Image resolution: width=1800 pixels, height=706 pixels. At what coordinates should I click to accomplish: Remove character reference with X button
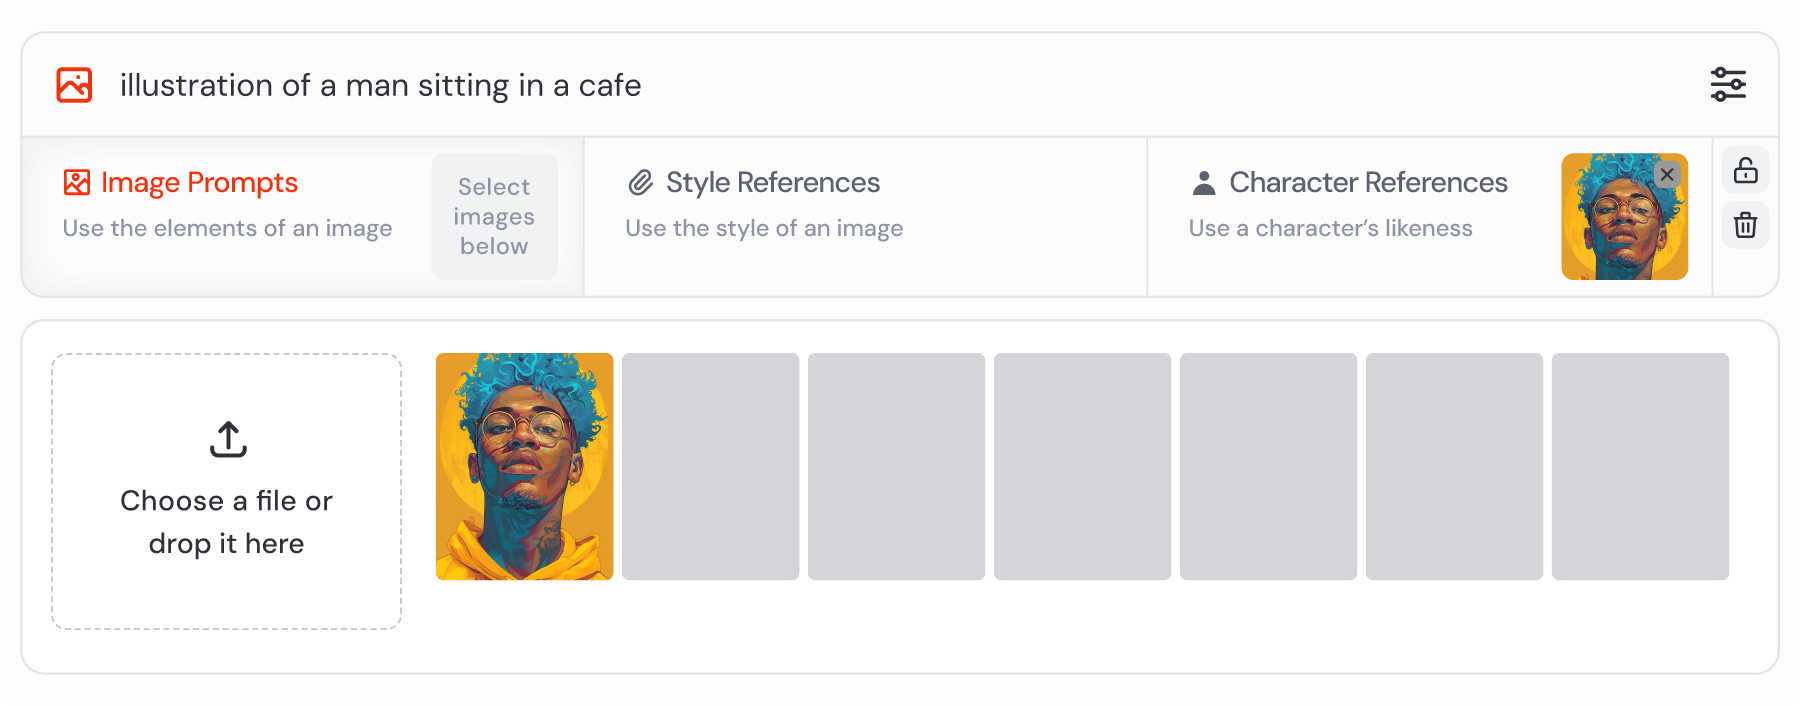click(x=1666, y=174)
